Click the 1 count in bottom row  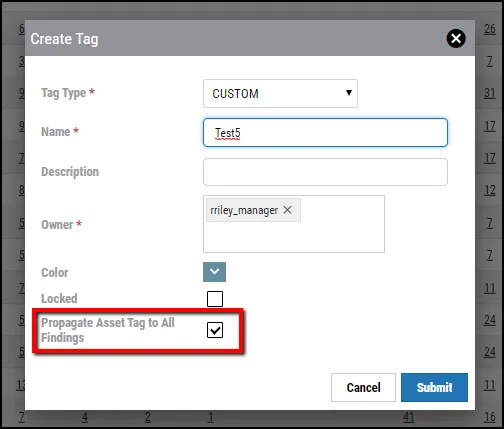[210, 417]
